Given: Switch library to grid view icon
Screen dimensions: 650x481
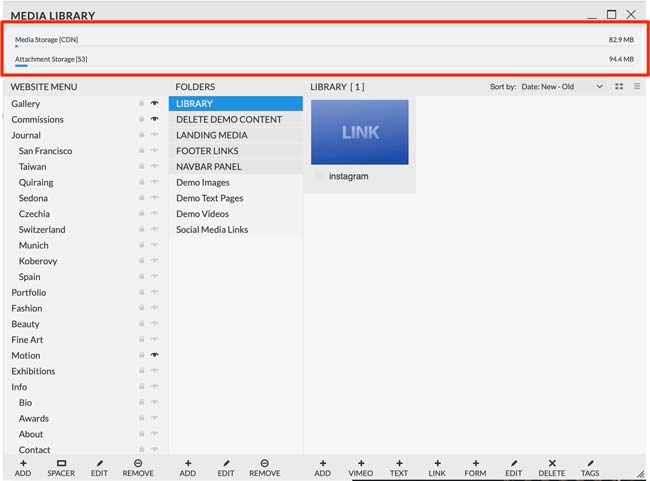Looking at the screenshot, I should (619, 87).
